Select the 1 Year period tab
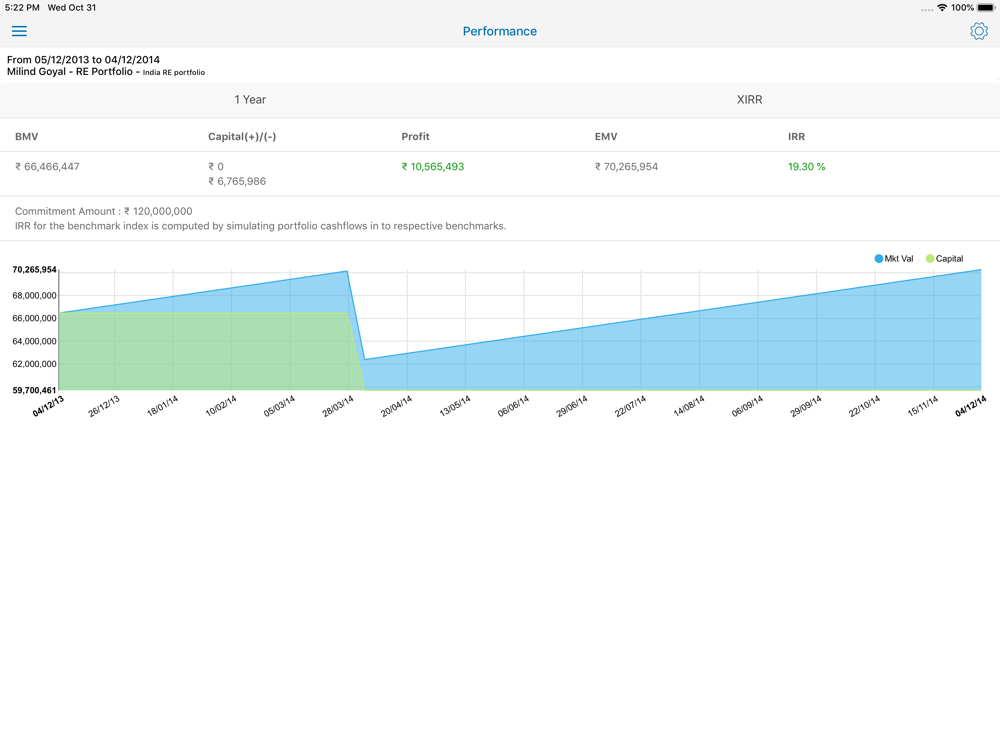 [250, 100]
